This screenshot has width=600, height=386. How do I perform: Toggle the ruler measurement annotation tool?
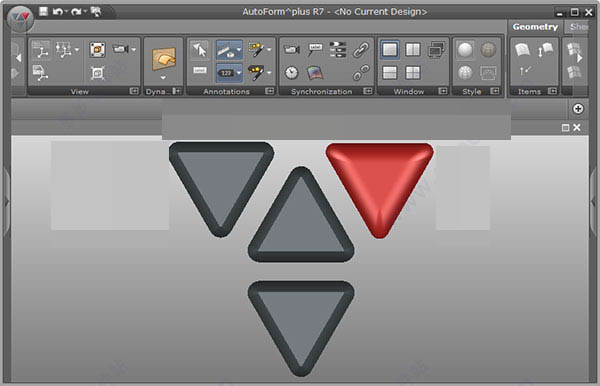(226, 50)
